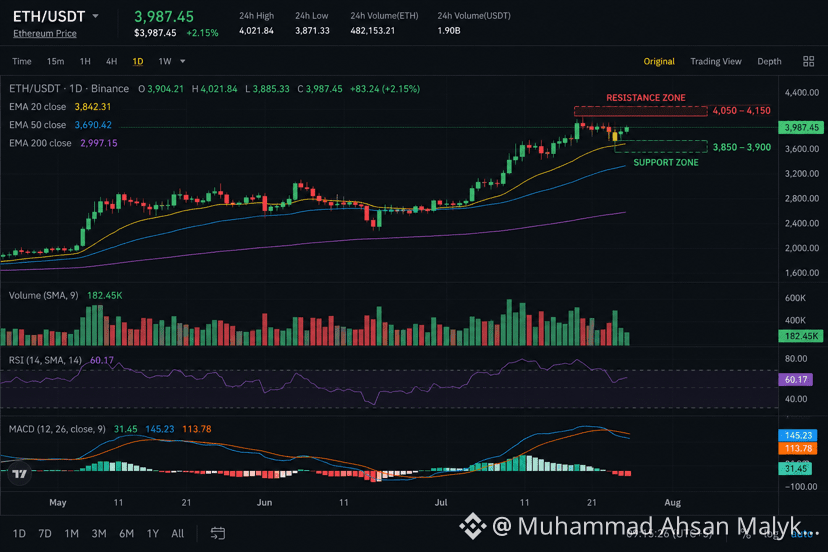Click the TradingView logo badge
The height and width of the screenshot is (552, 828).
tap(20, 473)
